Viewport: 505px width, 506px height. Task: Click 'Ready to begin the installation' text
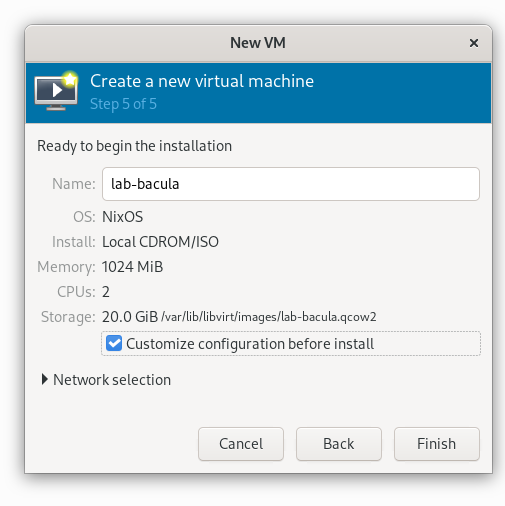pos(134,146)
